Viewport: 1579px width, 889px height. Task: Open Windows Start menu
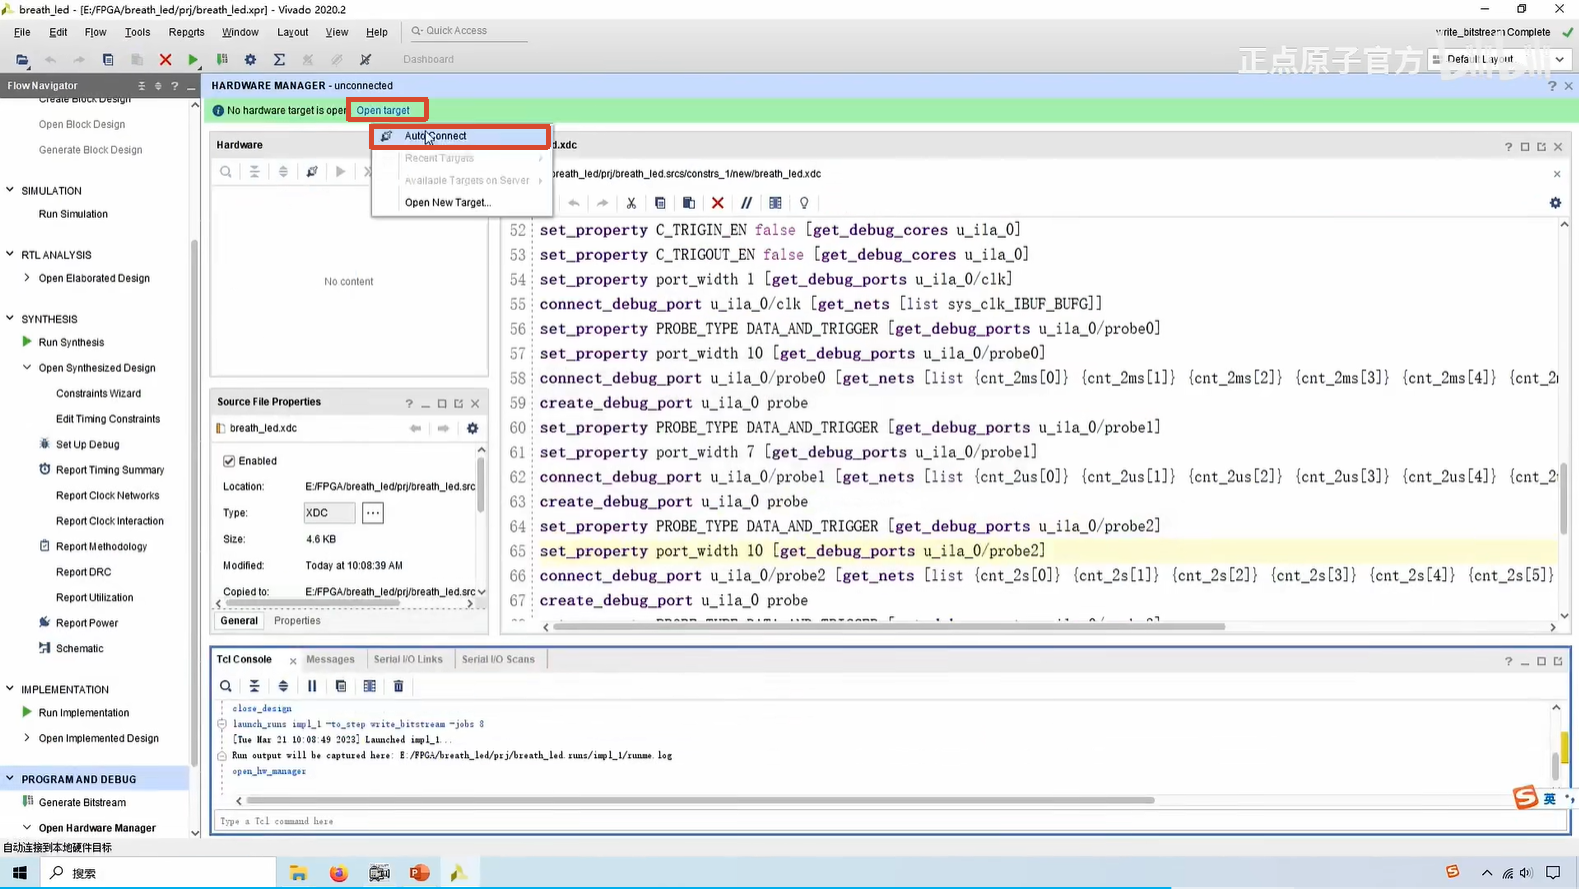(x=19, y=873)
